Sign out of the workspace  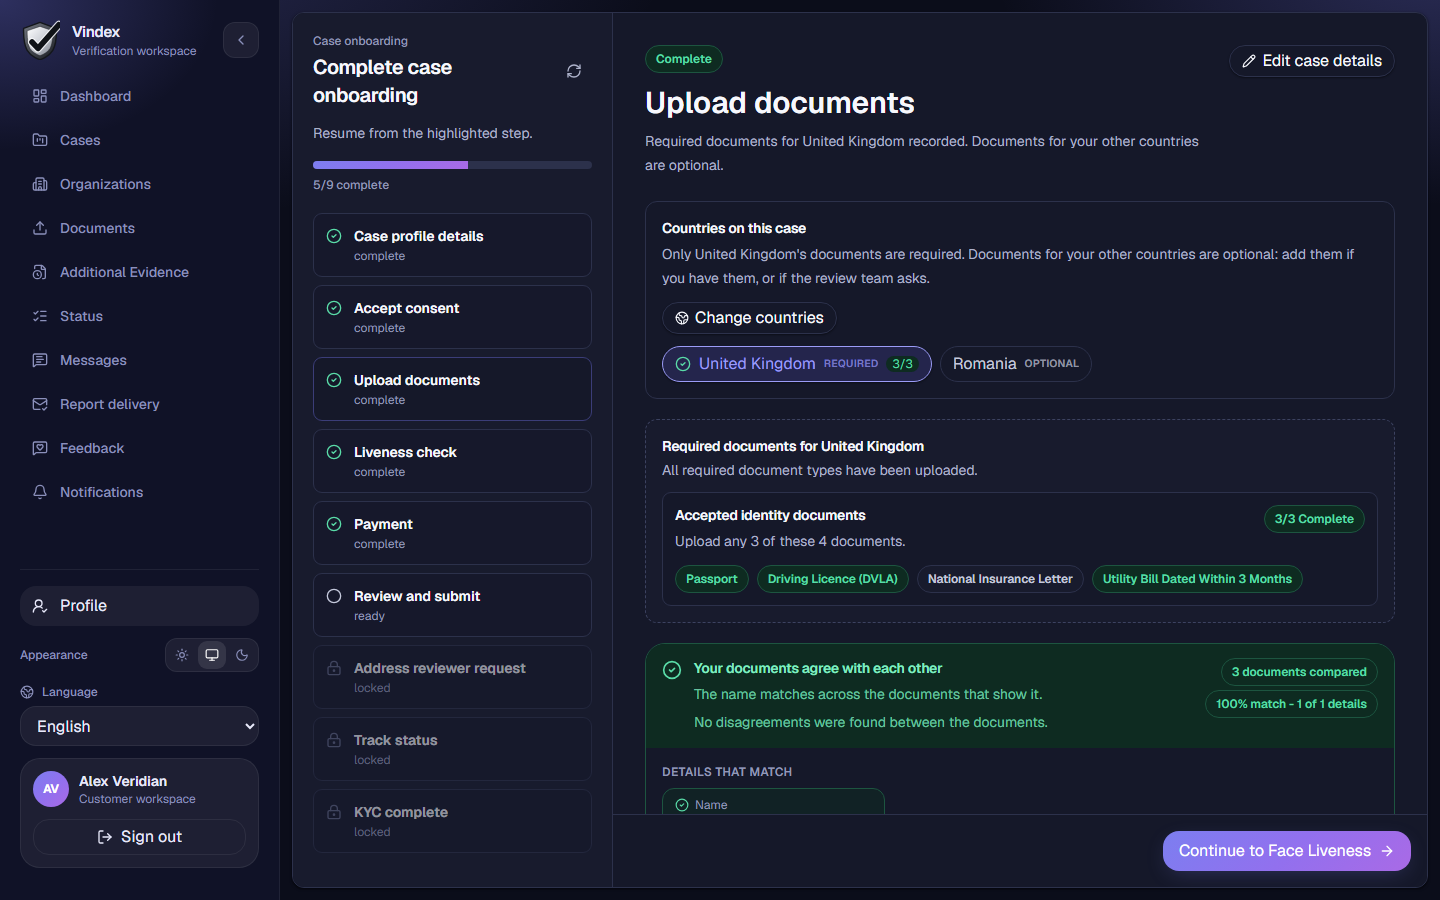click(139, 837)
